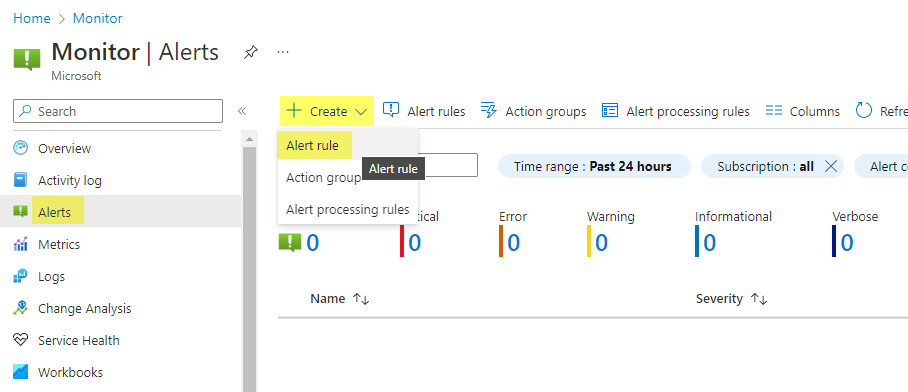Go to Home breadcrumb link
The width and height of the screenshot is (908, 392).
click(x=32, y=18)
